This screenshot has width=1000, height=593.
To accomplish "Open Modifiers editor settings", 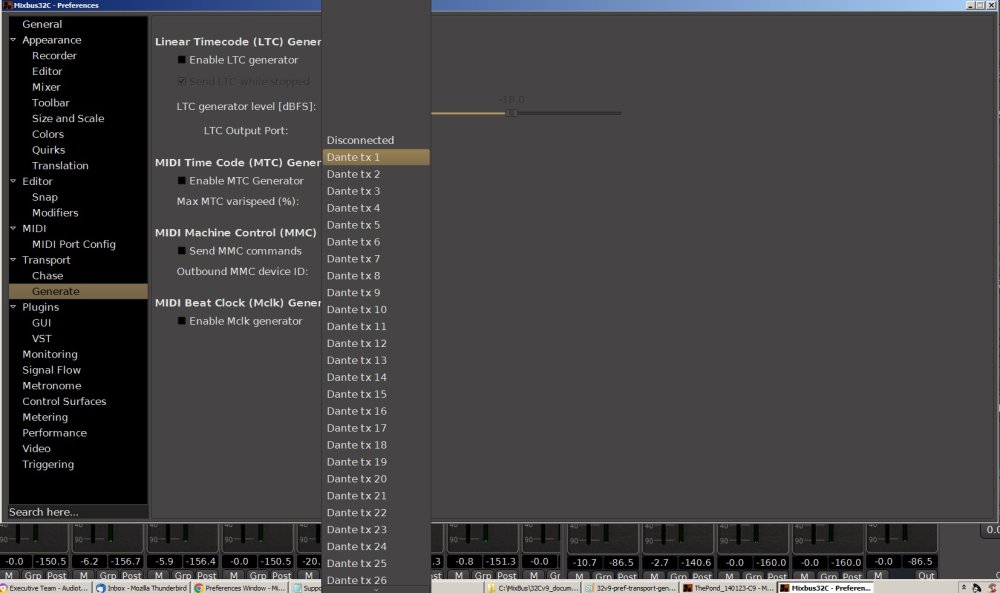I will 55,213.
